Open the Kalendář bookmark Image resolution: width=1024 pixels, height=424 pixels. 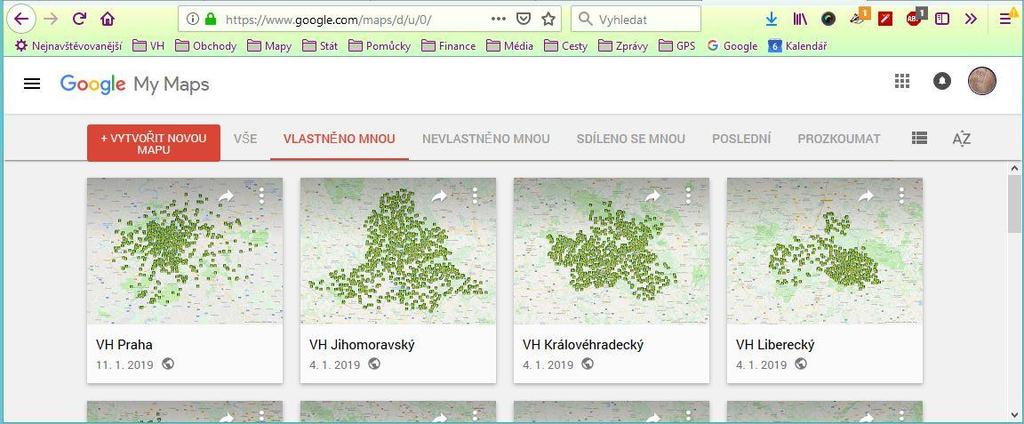point(798,46)
